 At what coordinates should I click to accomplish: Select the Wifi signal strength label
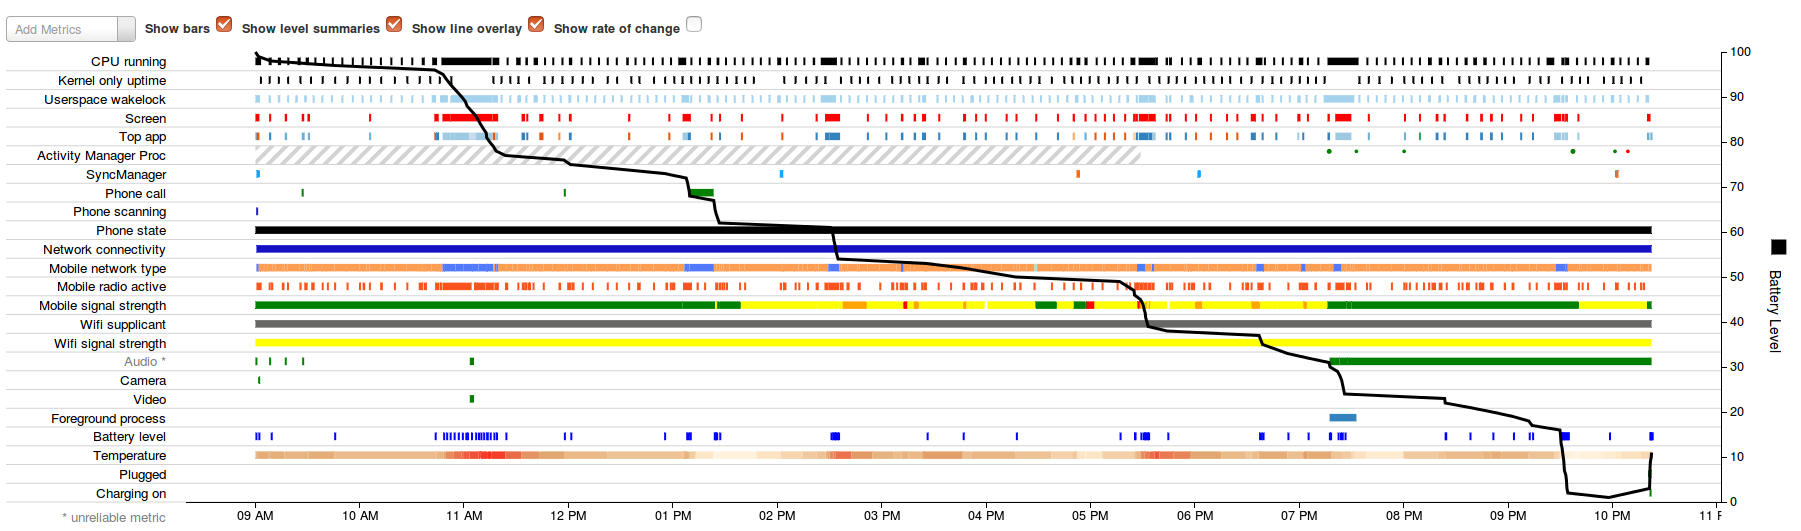(x=110, y=344)
